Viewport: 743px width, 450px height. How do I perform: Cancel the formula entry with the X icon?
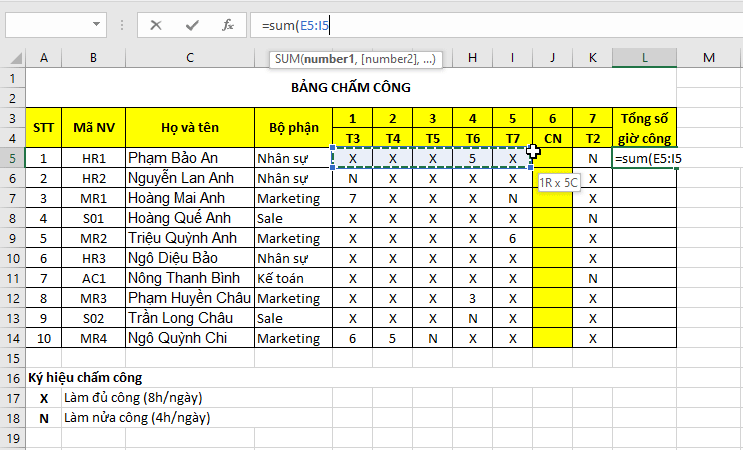click(155, 25)
